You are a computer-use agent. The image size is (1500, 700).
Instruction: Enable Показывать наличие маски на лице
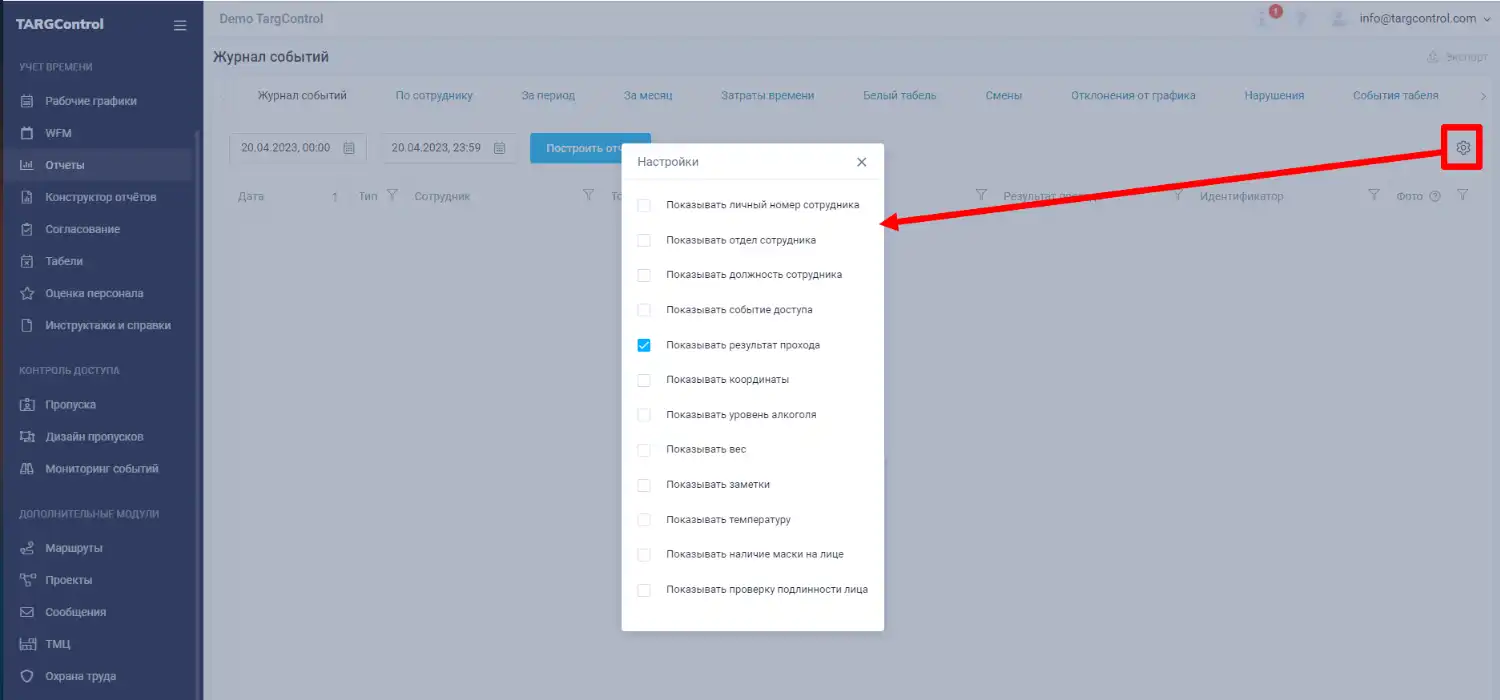pos(644,555)
